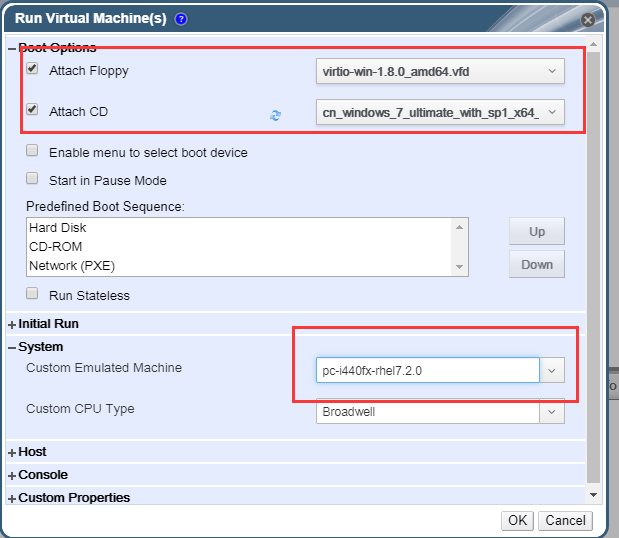Expand the Initial Run section

click(x=44, y=324)
